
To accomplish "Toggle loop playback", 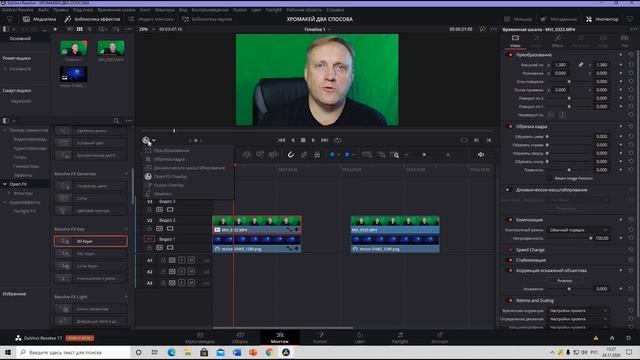I will pos(338,140).
